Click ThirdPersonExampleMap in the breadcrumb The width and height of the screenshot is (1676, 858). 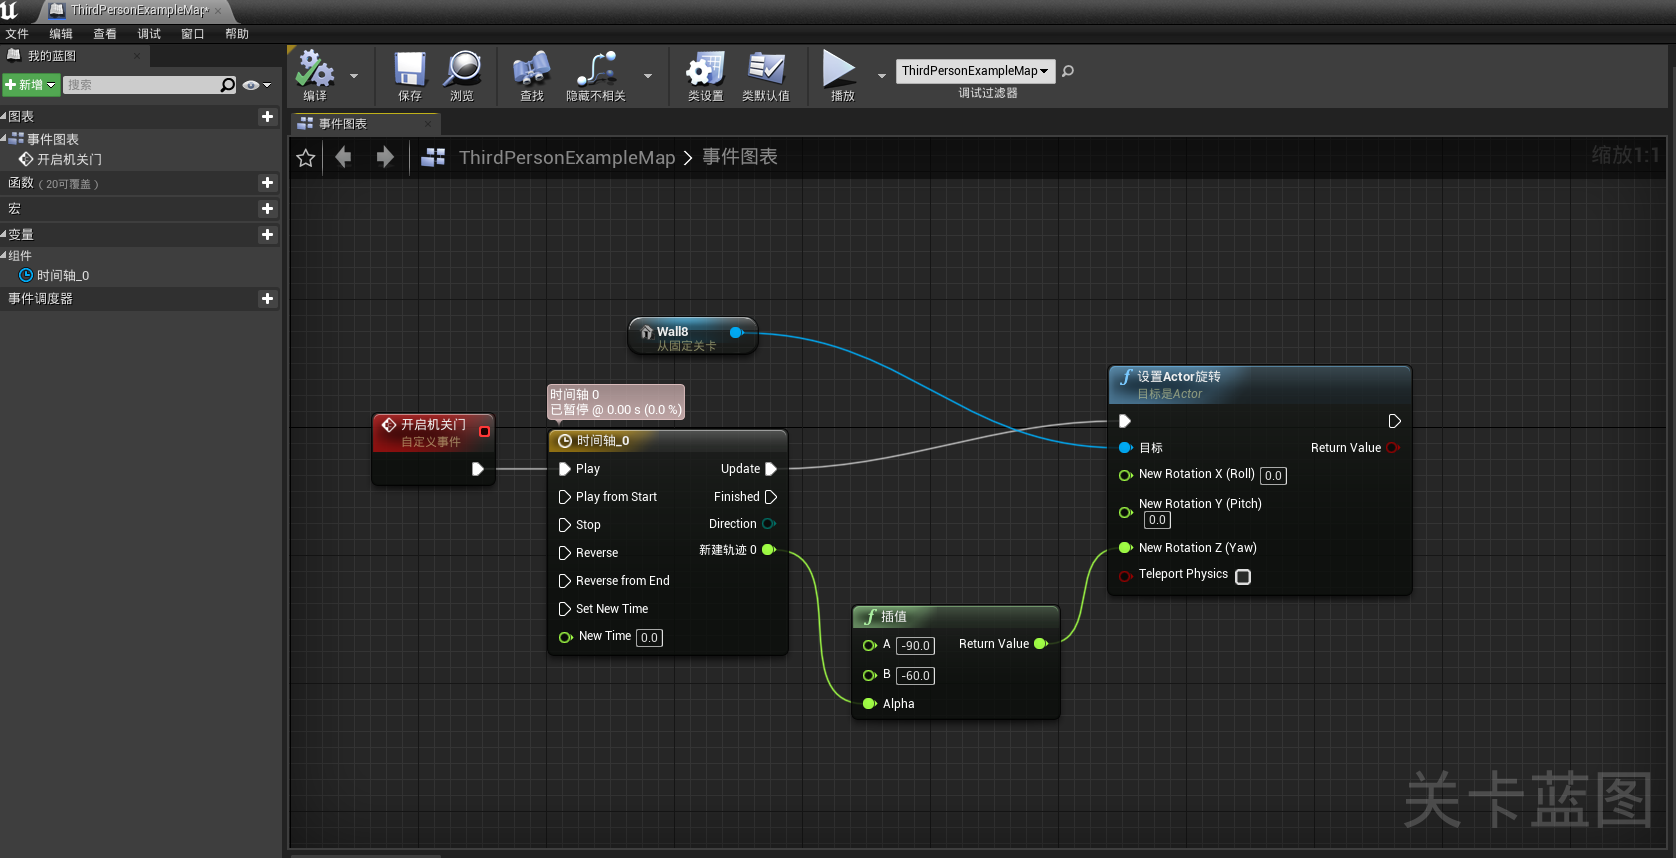tap(566, 158)
